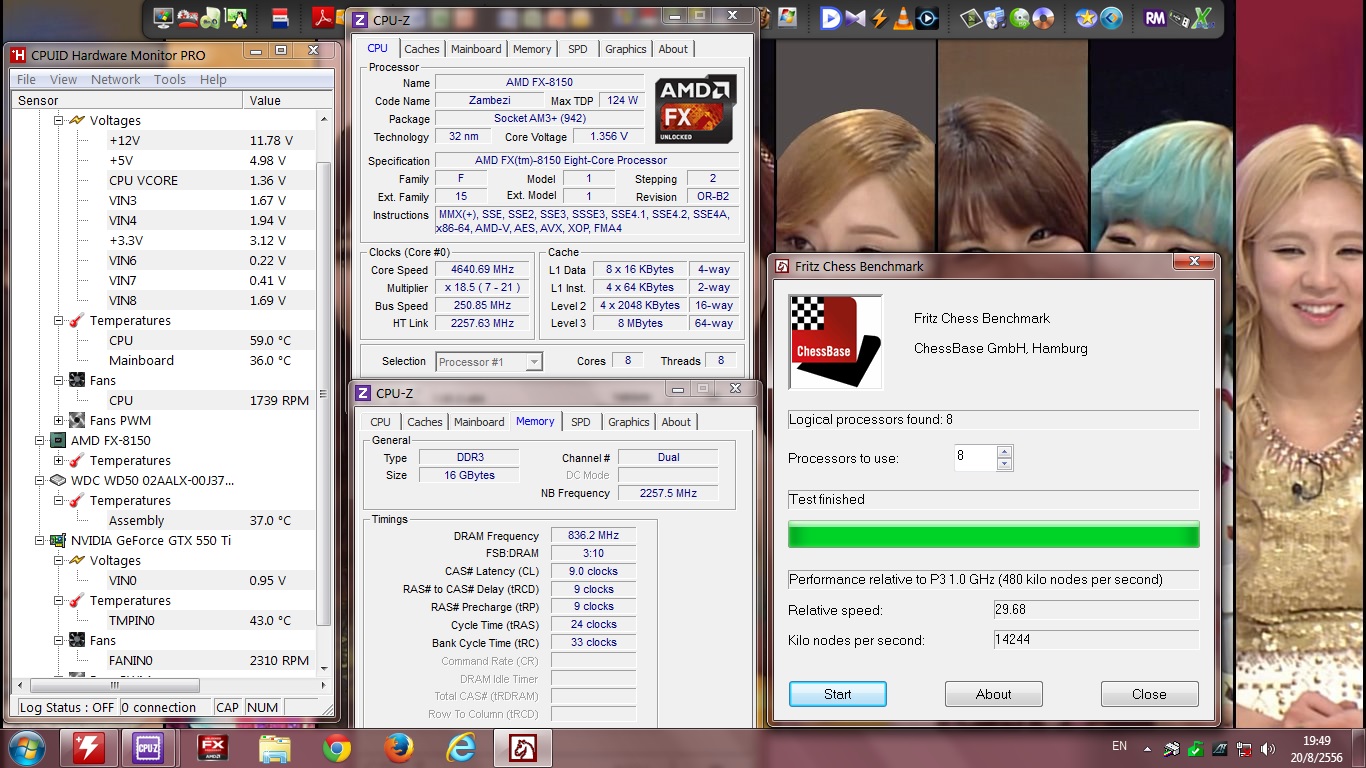Viewport: 1366px width, 768px height.
Task: Click the green benchmark progress bar
Action: 994,535
